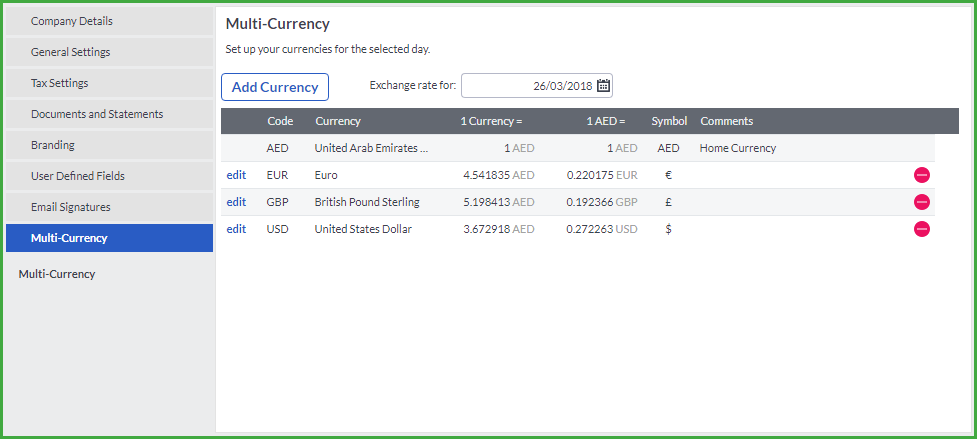Click the 5.198413 AED rate value
Screen dimensions: 977x439
tap(499, 202)
